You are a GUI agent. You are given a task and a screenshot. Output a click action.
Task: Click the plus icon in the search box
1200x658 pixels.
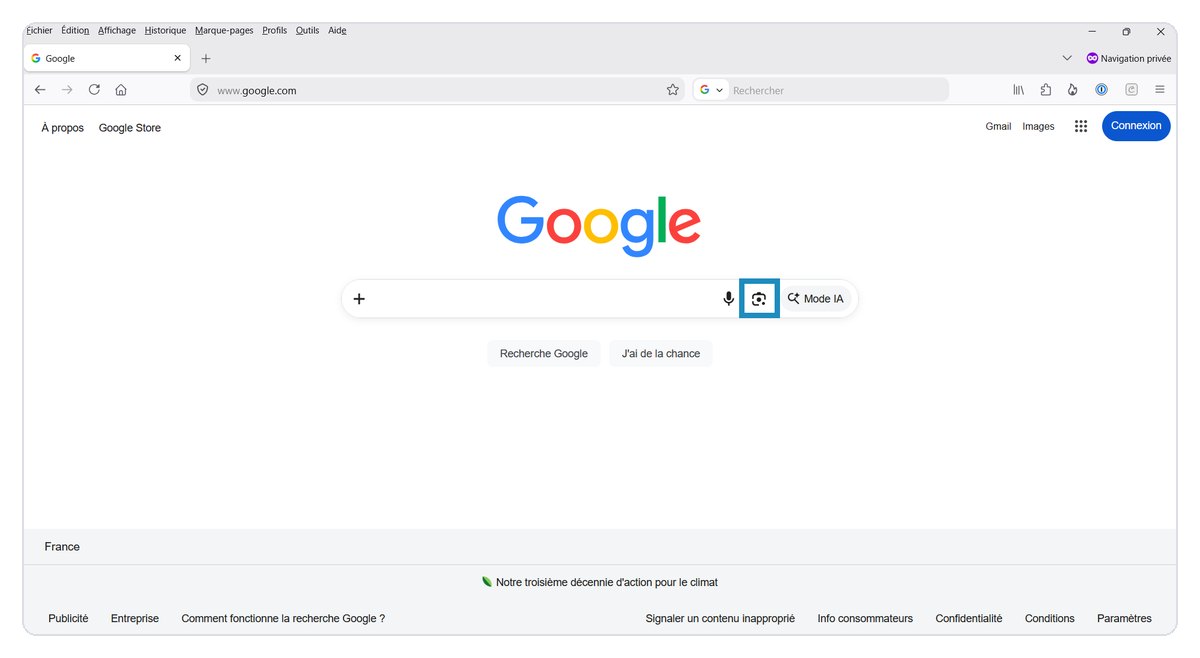(359, 299)
